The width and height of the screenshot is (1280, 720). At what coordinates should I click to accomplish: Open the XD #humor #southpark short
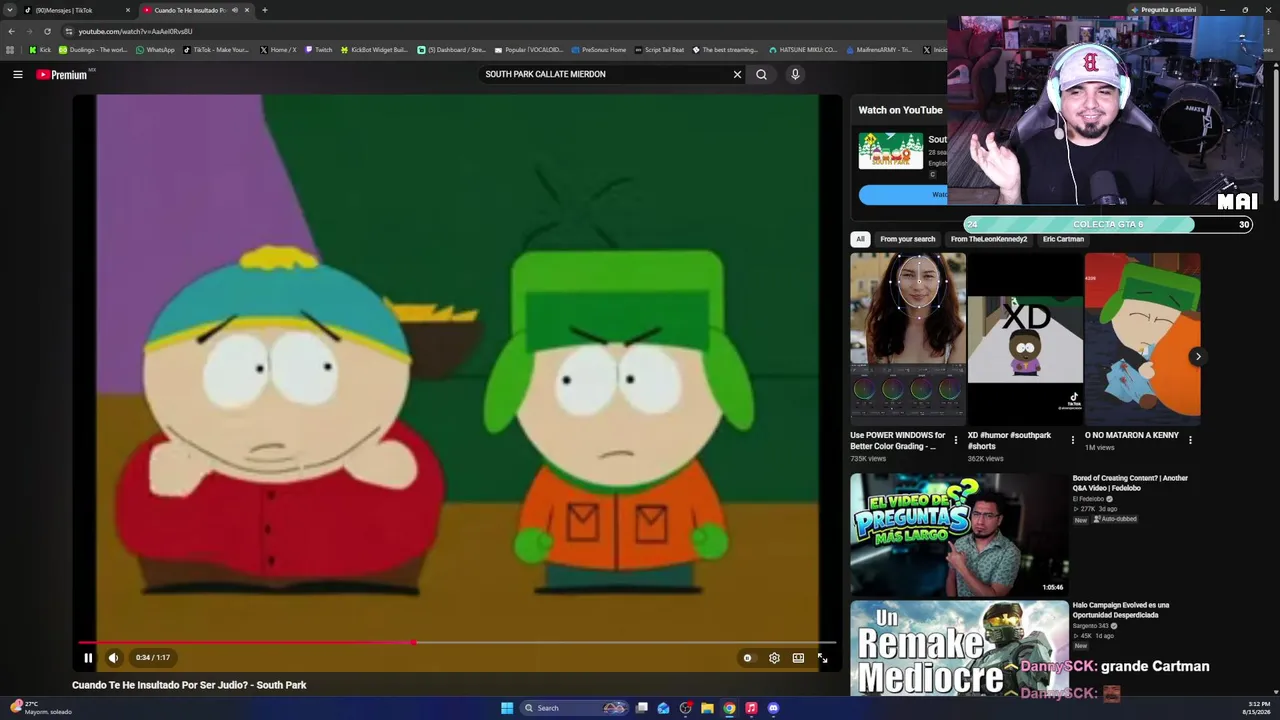point(1025,339)
